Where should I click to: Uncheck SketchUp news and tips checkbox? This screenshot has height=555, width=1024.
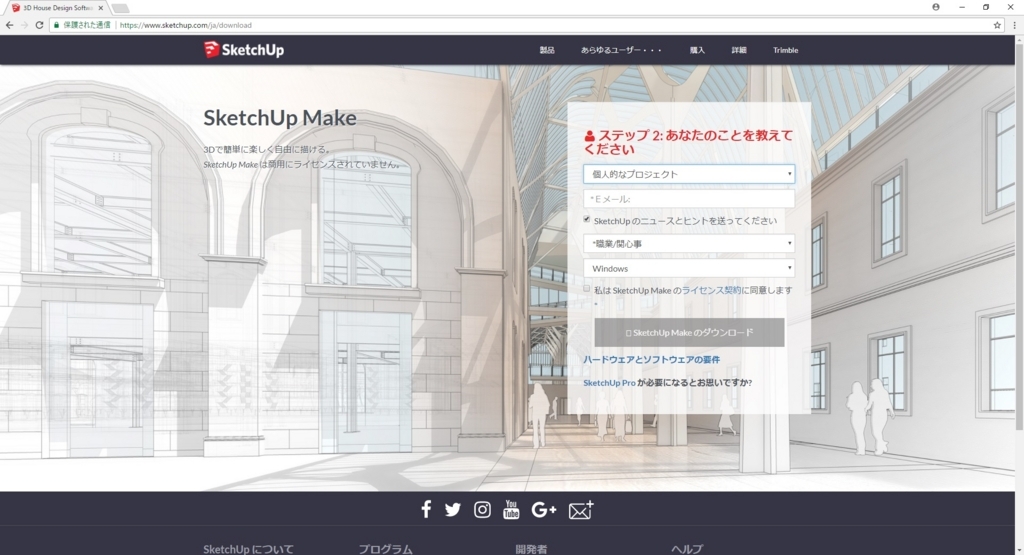(x=586, y=219)
